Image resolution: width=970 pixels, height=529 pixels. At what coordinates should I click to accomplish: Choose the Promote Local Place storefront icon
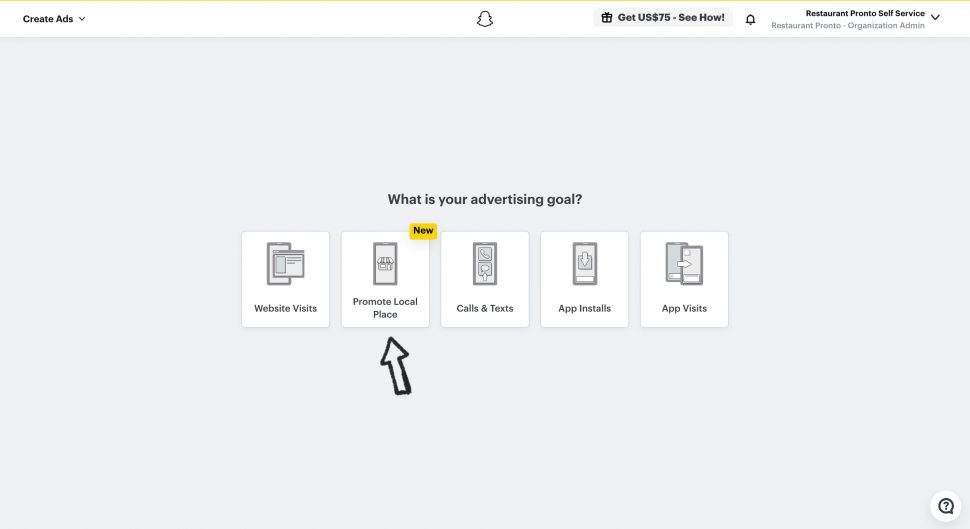385,264
